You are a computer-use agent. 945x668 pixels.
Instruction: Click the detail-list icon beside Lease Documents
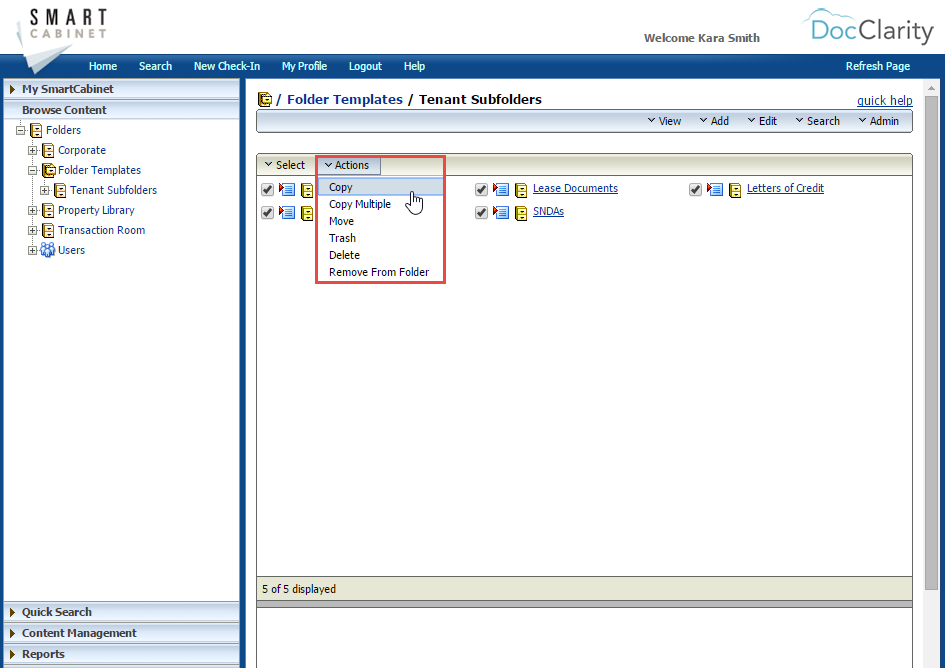pyautogui.click(x=500, y=189)
